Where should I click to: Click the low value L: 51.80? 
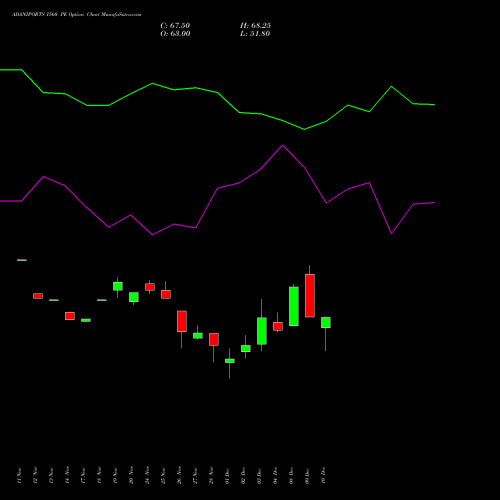255,34
